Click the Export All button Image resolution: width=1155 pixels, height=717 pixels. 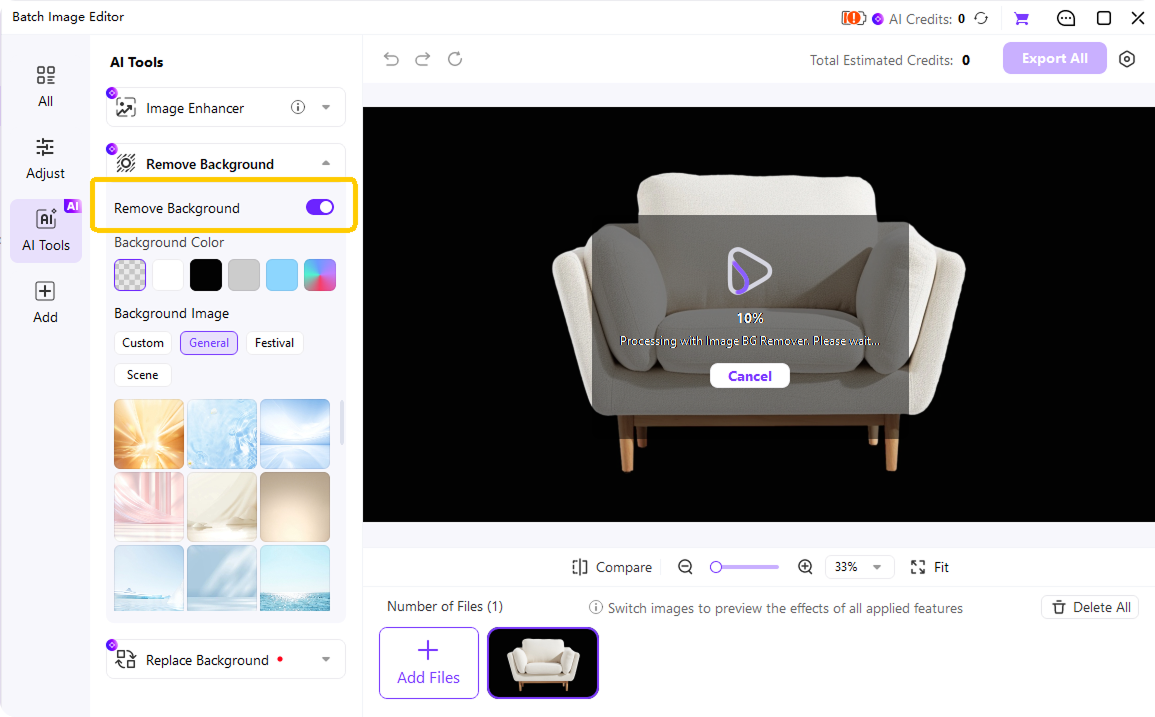pyautogui.click(x=1054, y=58)
